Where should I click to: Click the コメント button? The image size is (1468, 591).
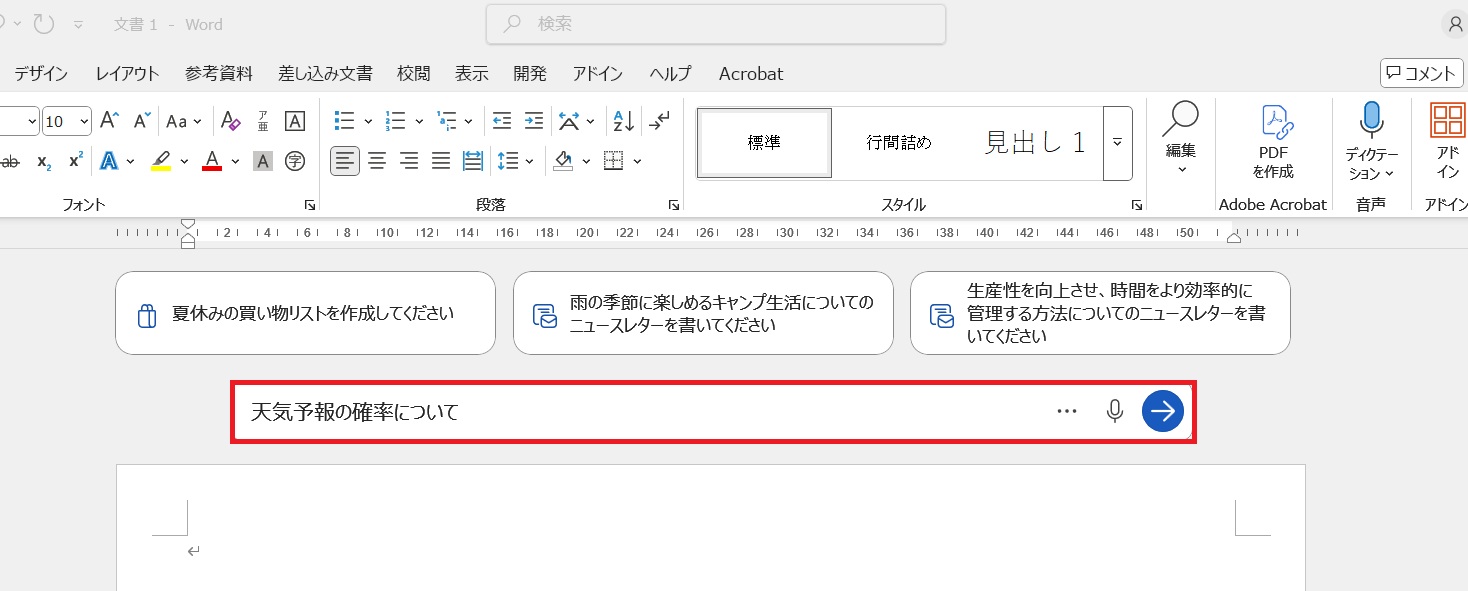point(1421,73)
